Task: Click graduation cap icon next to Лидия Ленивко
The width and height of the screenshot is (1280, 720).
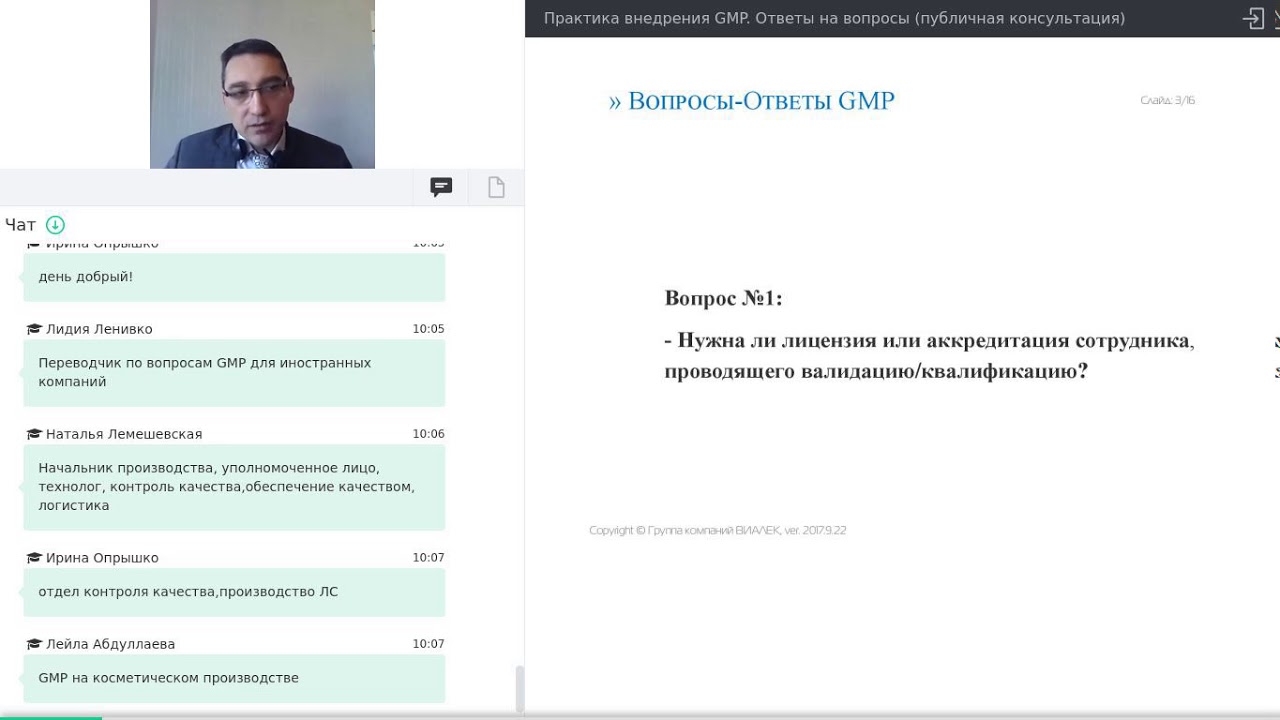Action: point(34,329)
